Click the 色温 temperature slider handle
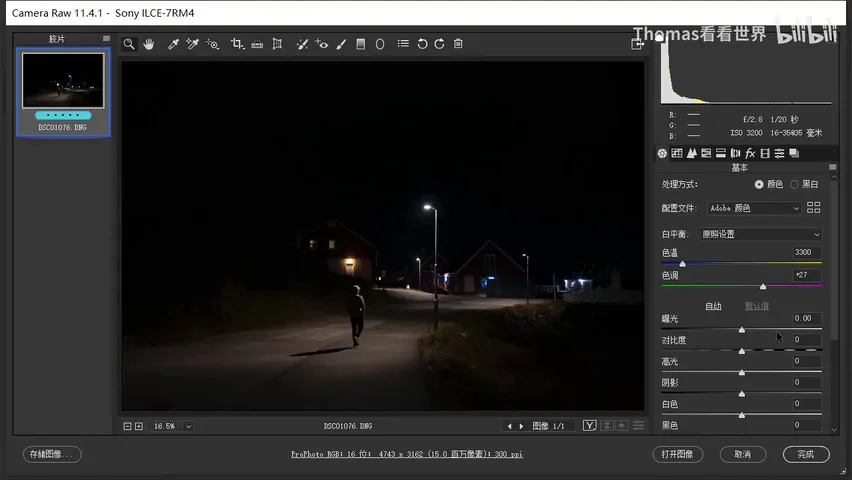The image size is (852, 480). [682, 264]
